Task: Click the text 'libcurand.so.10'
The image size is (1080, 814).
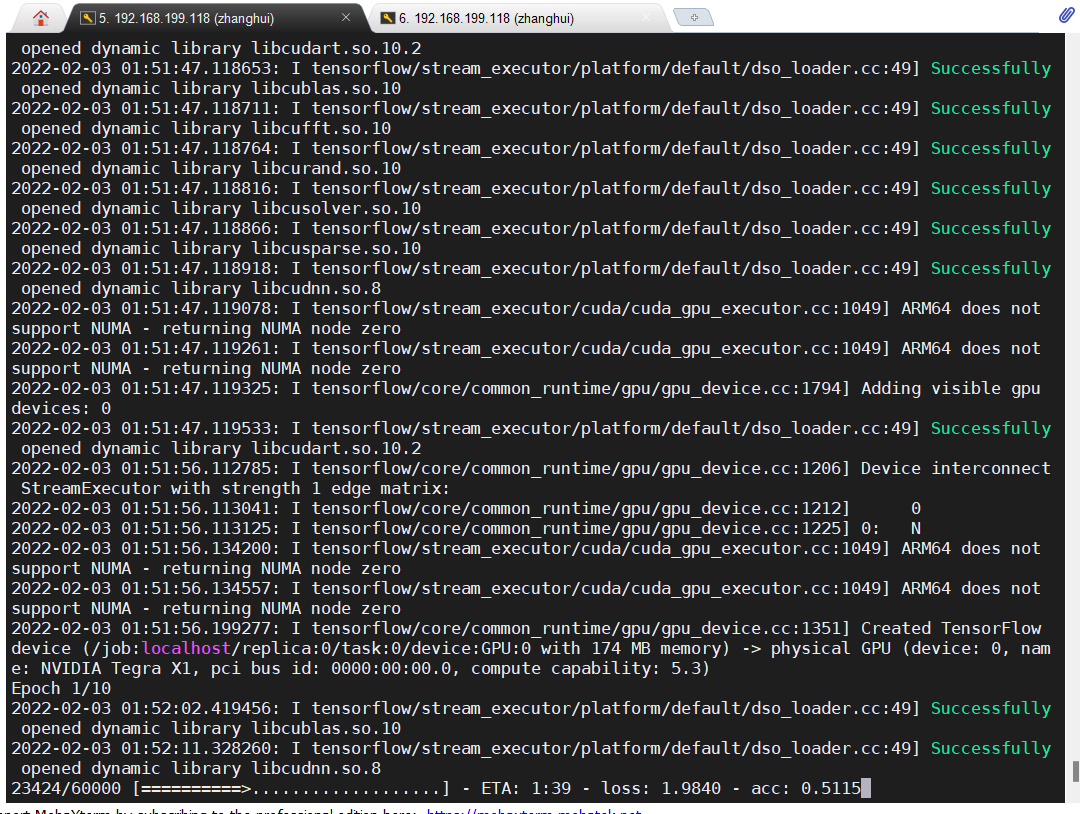Action: (326, 169)
